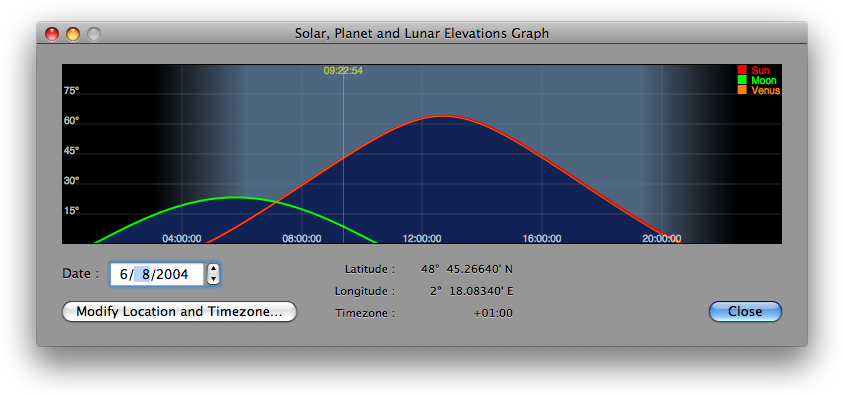Click the 08:00:00 axis label
The image size is (843, 397).
coord(302,238)
